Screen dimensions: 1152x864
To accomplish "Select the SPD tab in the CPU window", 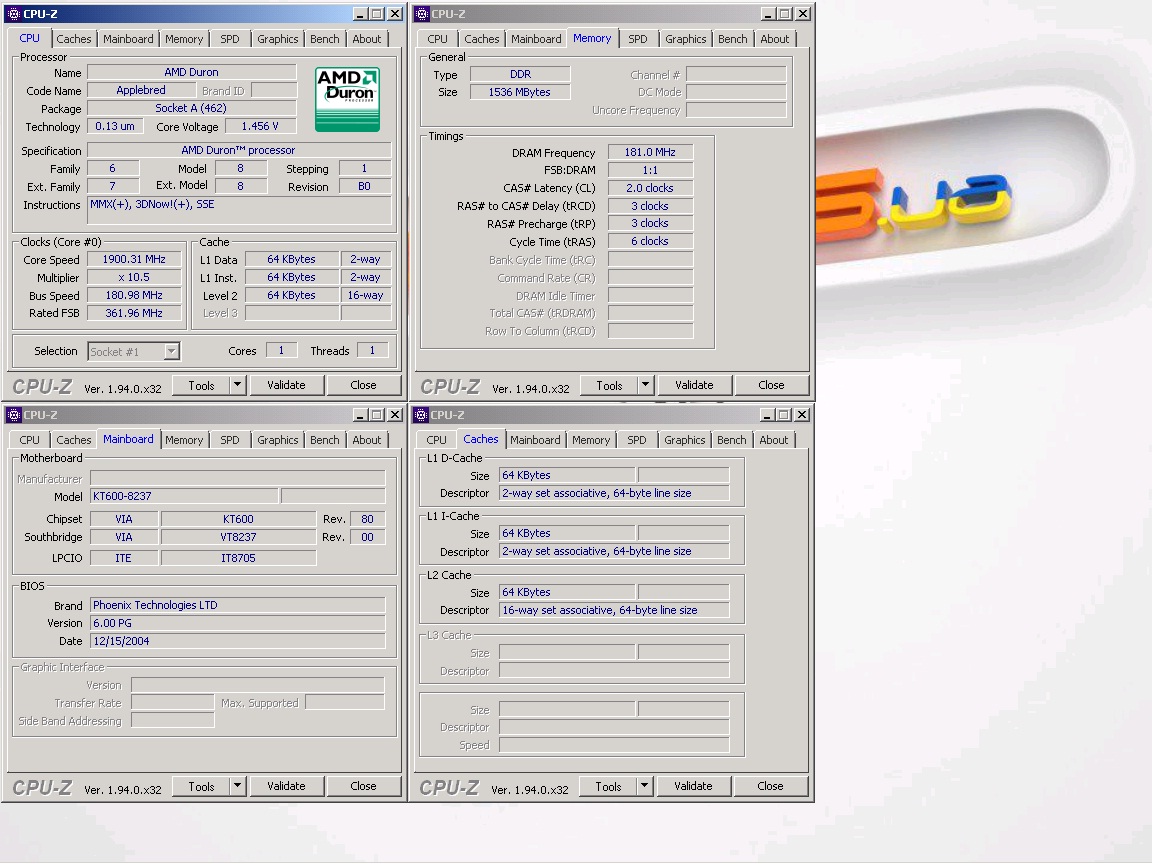I will [230, 39].
